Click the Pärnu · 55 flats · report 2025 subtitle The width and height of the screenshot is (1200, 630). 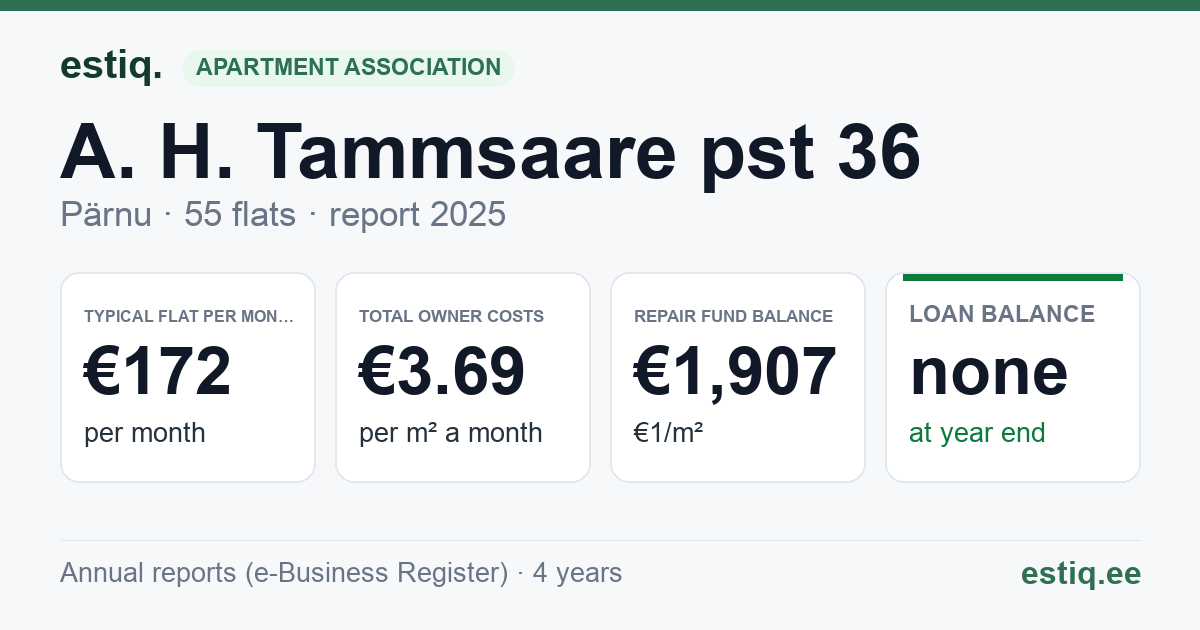[283, 215]
